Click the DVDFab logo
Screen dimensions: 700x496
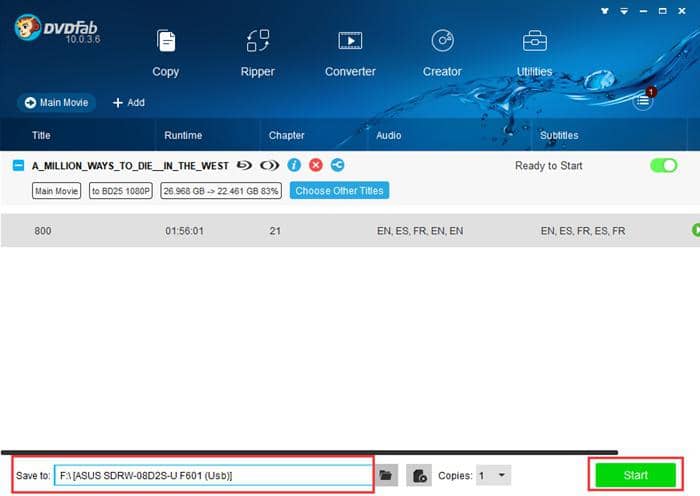(x=56, y=29)
